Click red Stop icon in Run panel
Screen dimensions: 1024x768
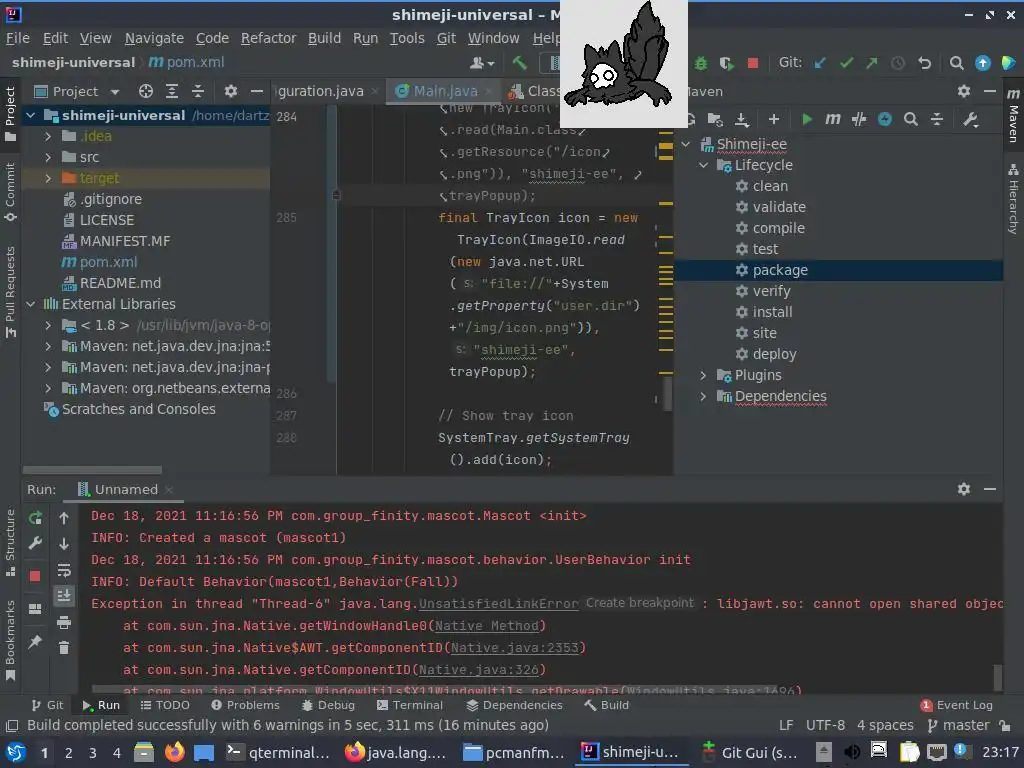pos(35,575)
